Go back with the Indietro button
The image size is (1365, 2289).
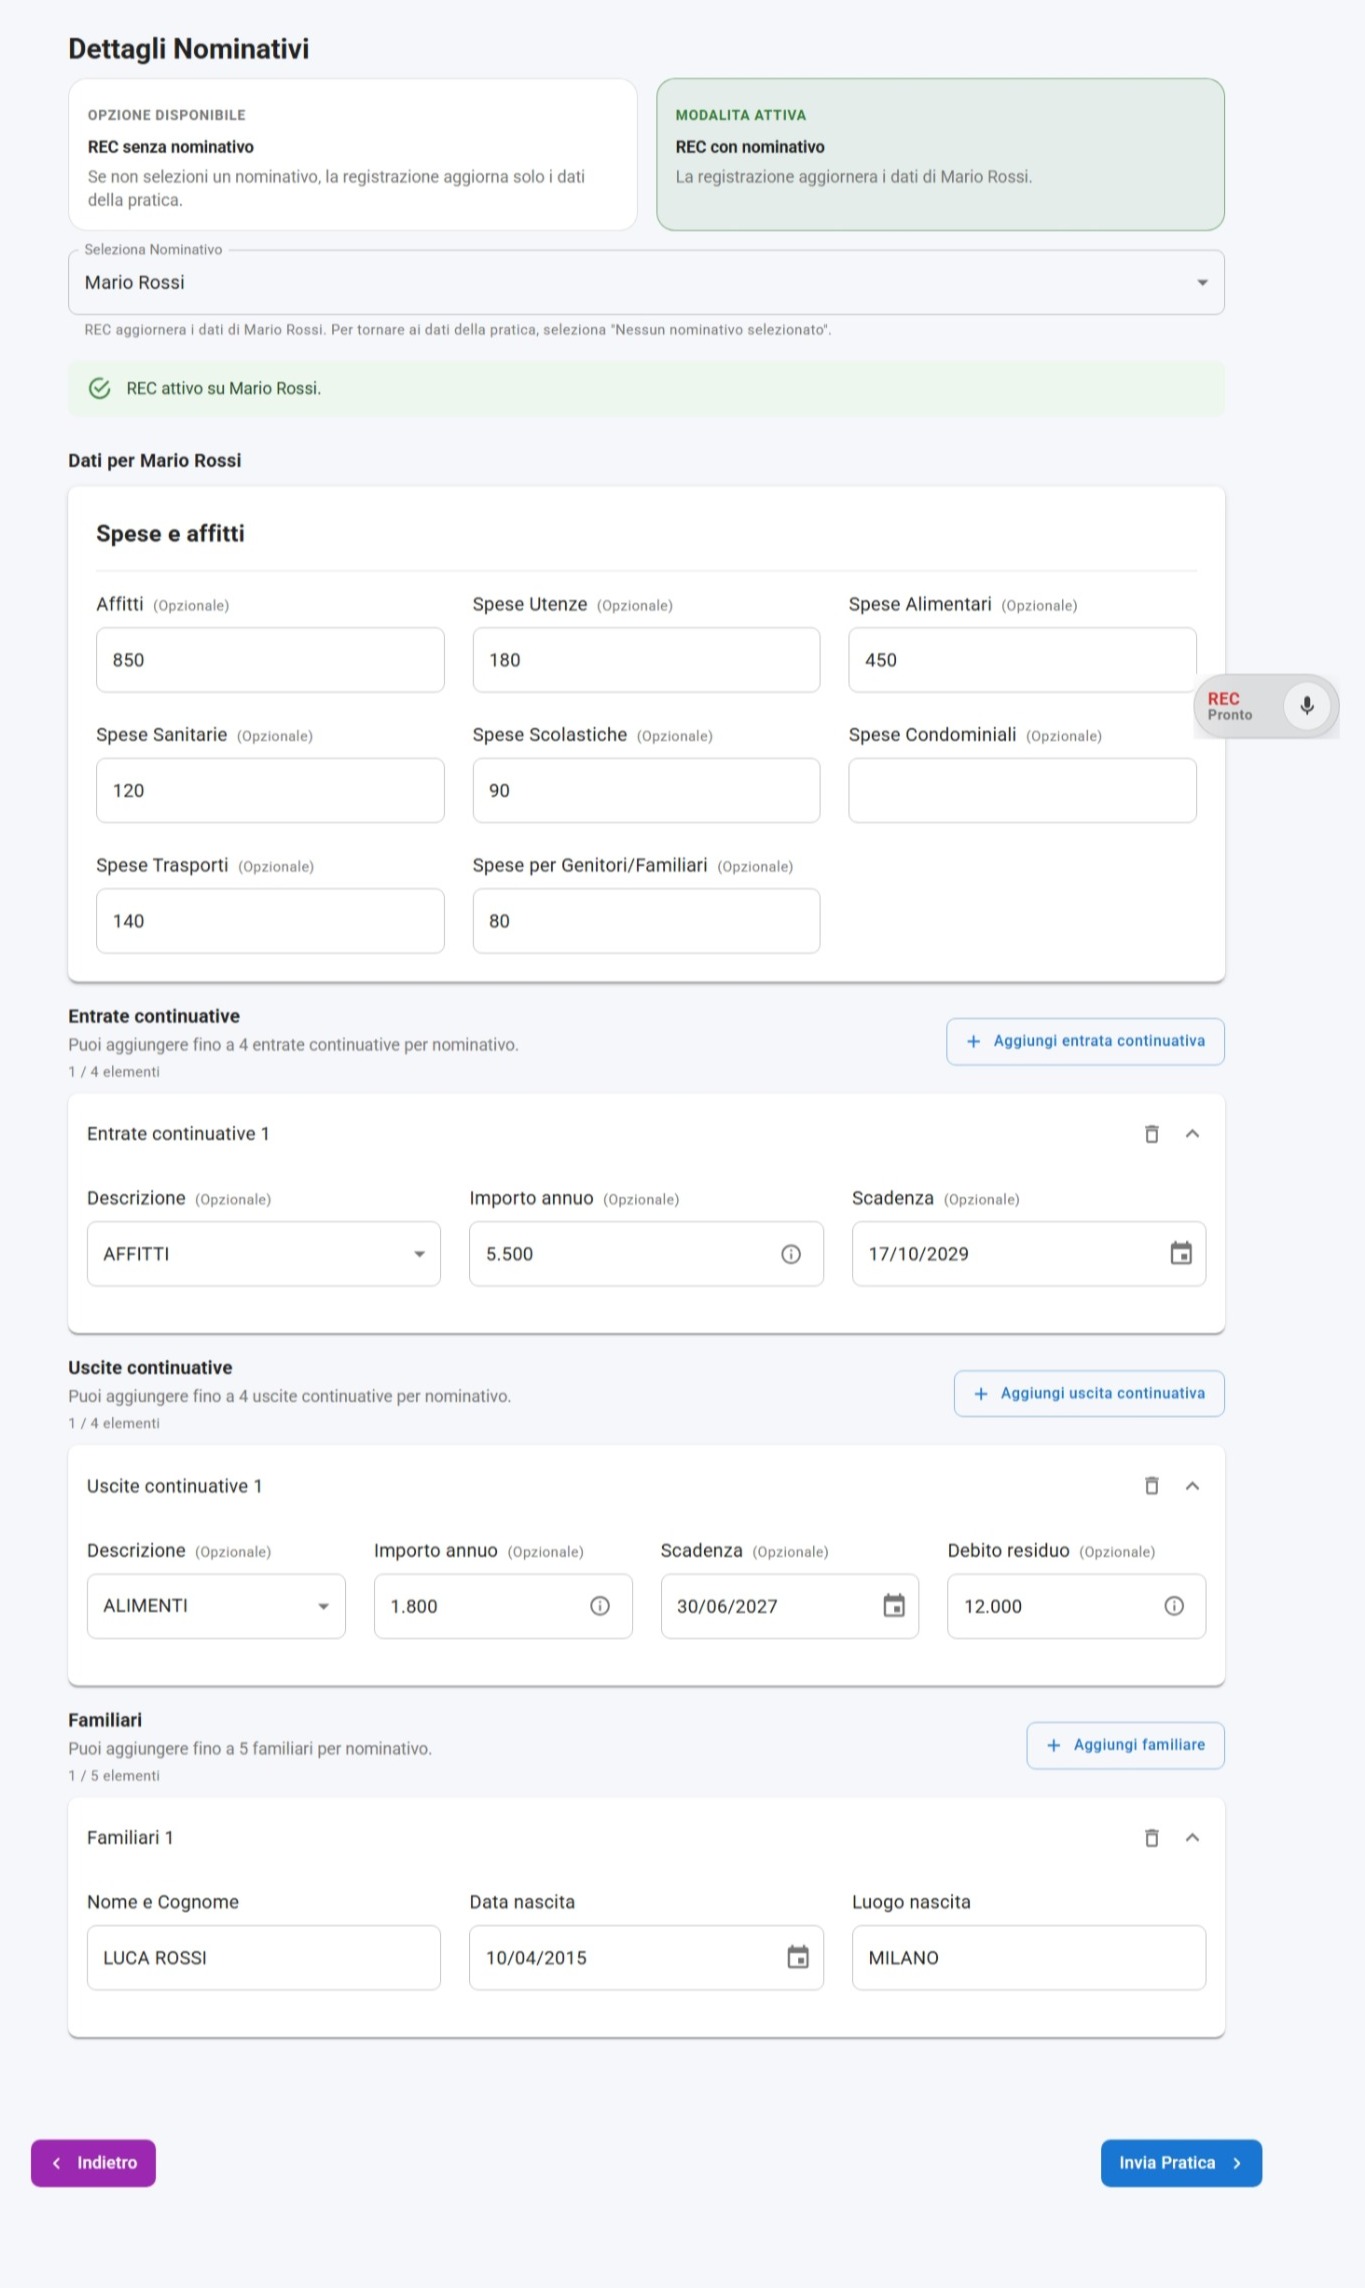coord(93,2163)
